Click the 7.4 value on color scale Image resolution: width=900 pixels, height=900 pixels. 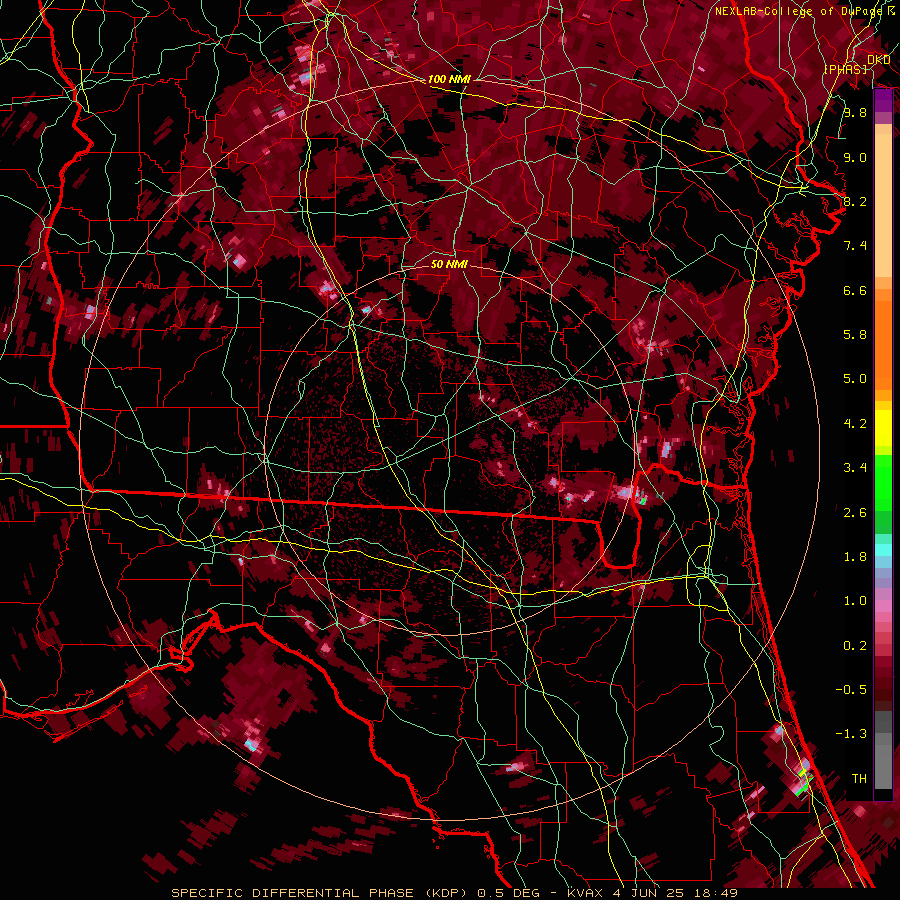coord(855,246)
